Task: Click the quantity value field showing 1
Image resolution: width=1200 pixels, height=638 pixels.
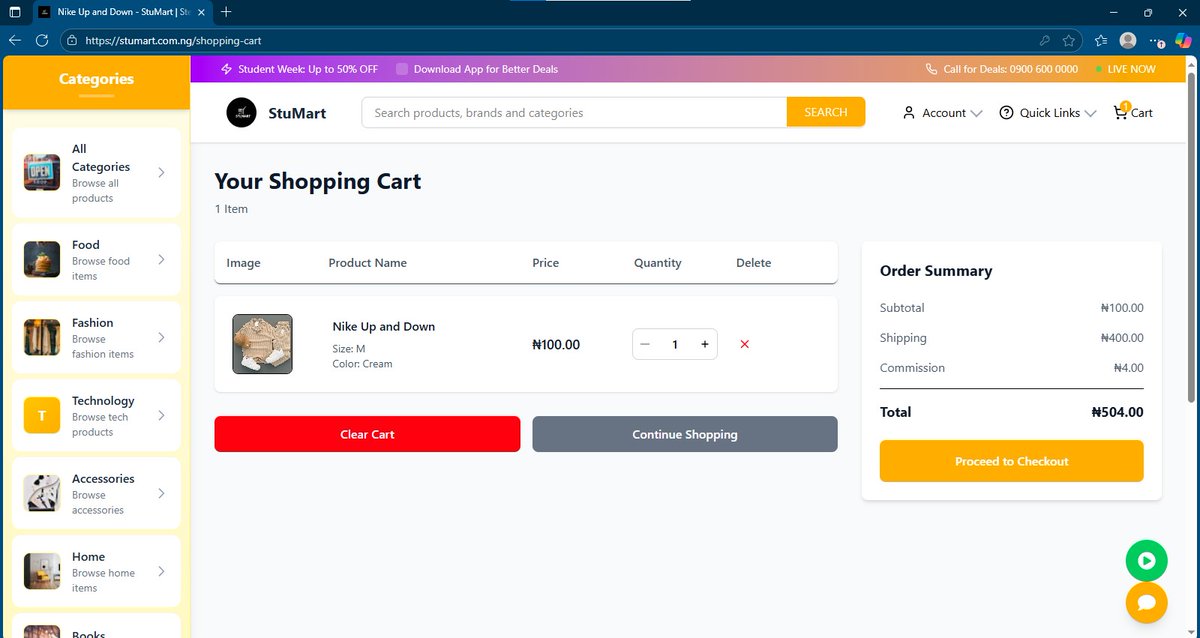Action: point(675,344)
